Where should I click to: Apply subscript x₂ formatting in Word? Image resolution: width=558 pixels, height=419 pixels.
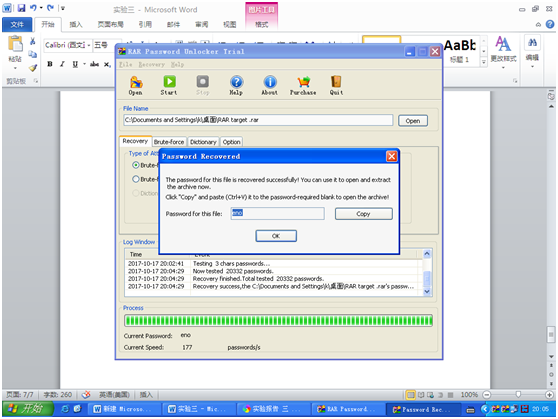pyautogui.click(x=107, y=64)
